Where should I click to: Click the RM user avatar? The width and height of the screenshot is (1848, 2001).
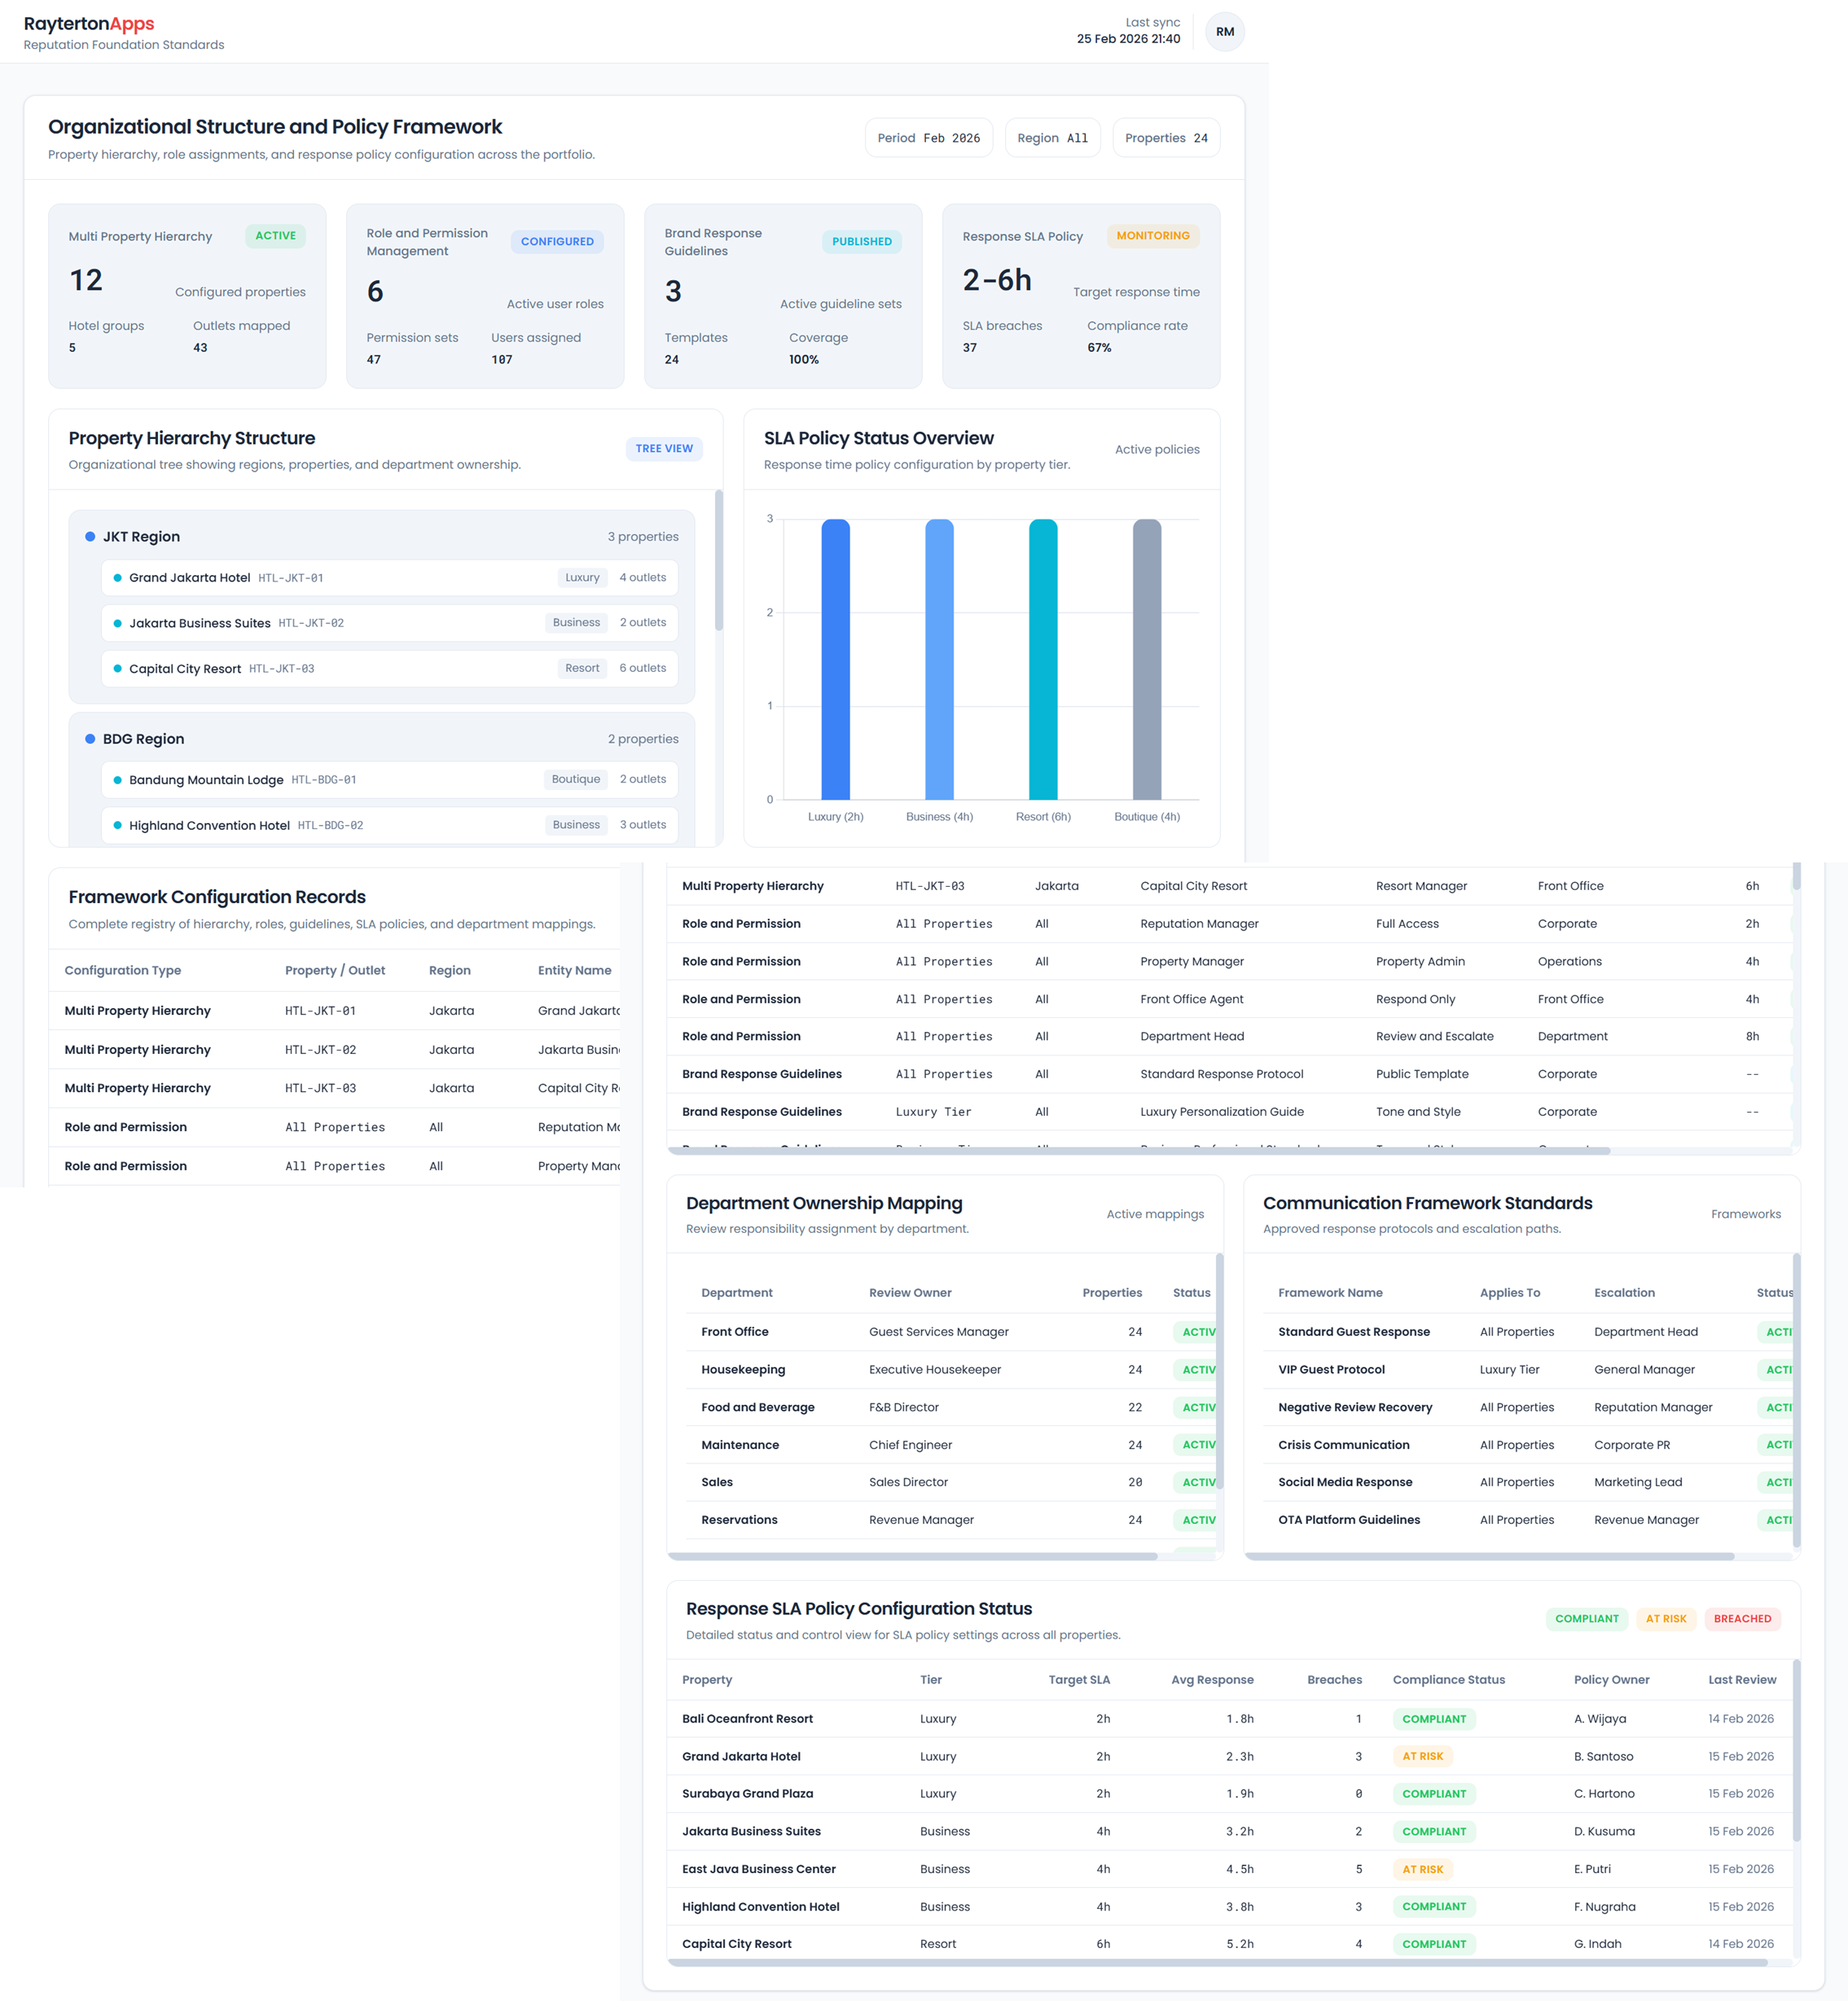[x=1224, y=31]
